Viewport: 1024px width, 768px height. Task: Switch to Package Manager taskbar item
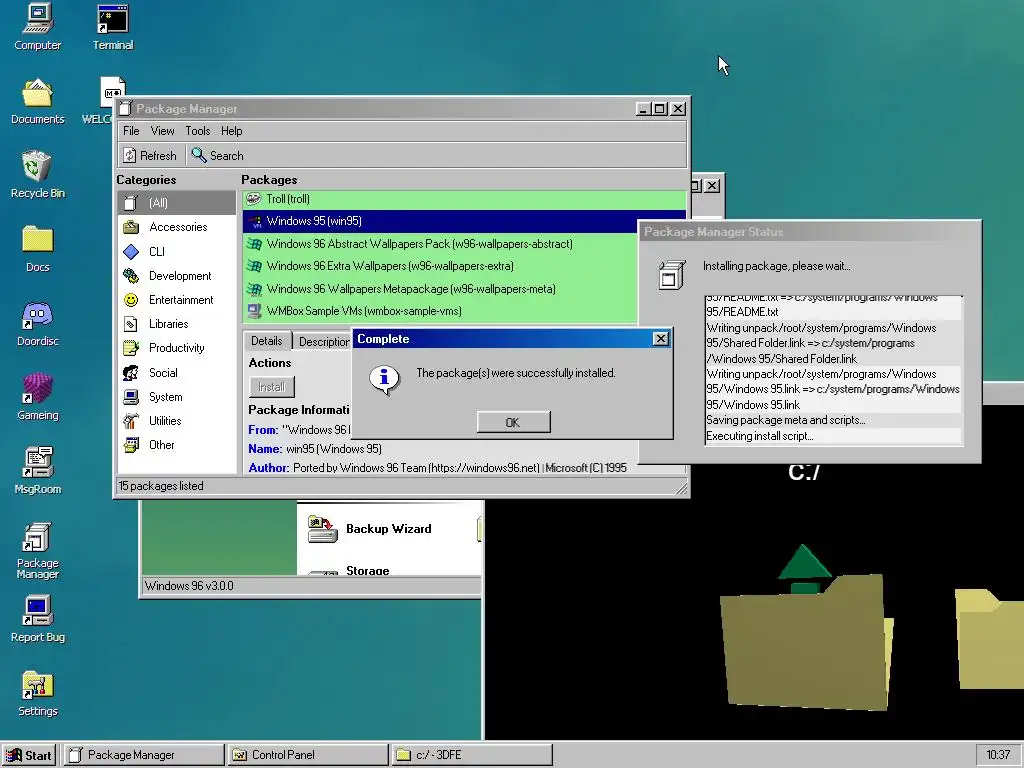[x=144, y=755]
